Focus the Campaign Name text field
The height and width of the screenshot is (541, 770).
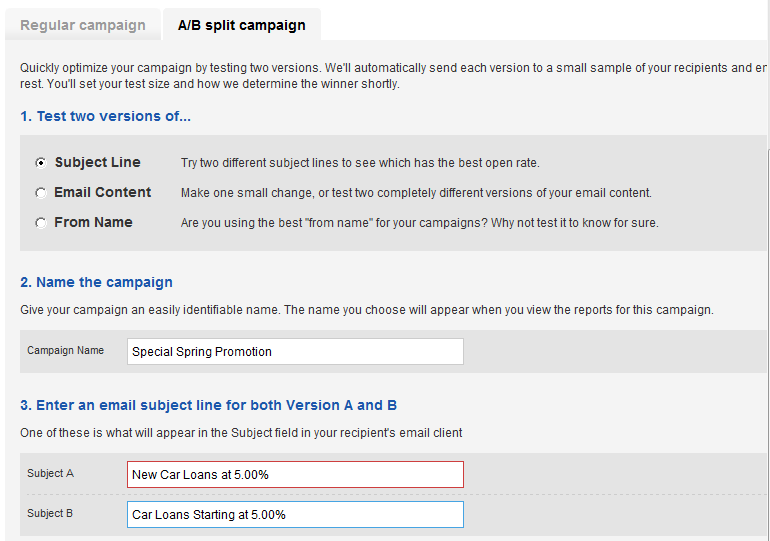tap(295, 352)
